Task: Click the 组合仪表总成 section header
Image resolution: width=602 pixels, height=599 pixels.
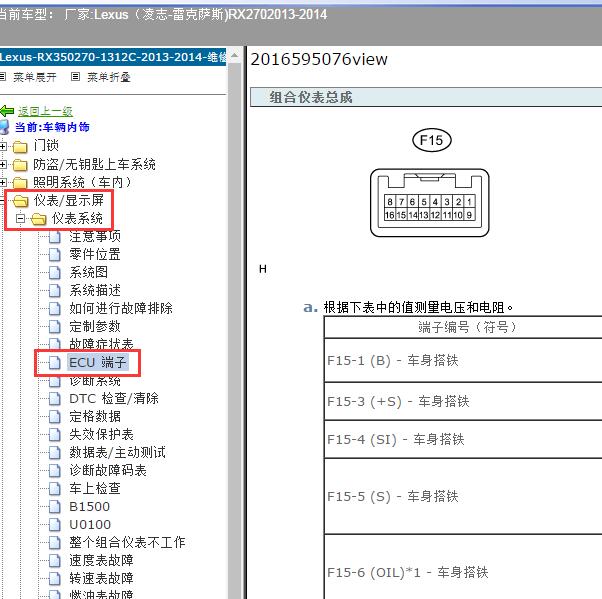Action: (x=426, y=97)
